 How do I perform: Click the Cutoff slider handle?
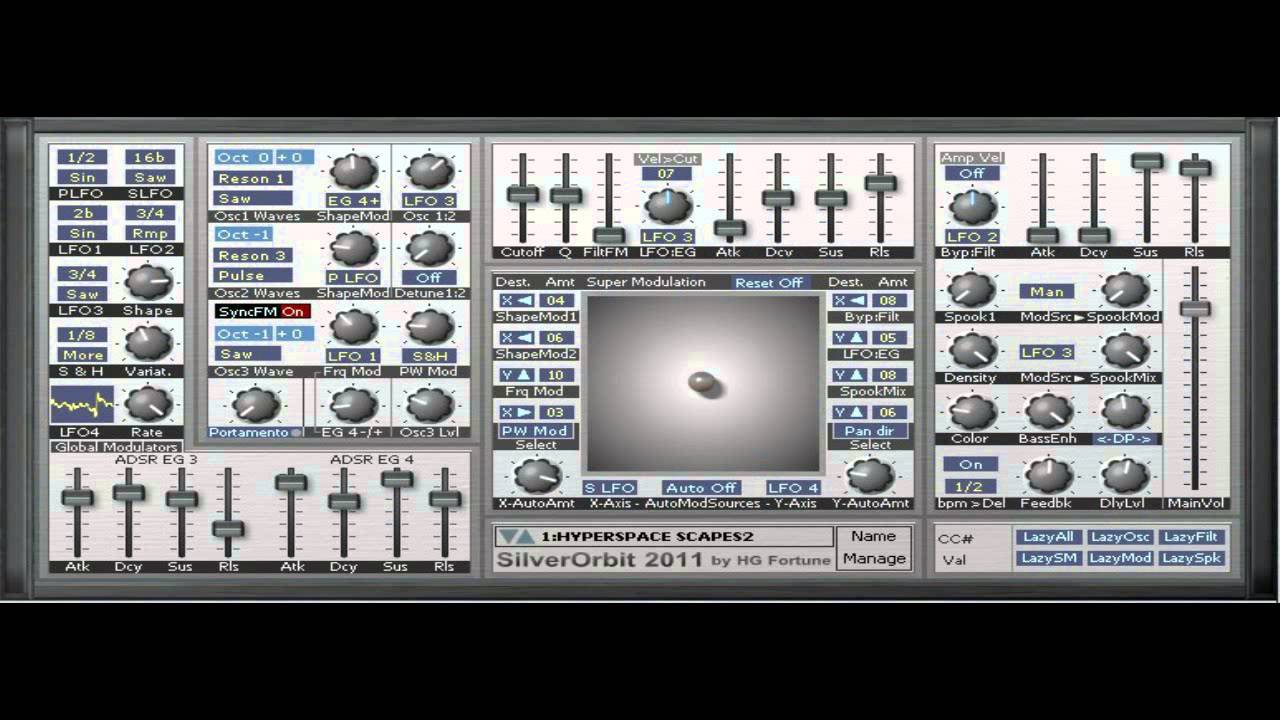pyautogui.click(x=522, y=195)
